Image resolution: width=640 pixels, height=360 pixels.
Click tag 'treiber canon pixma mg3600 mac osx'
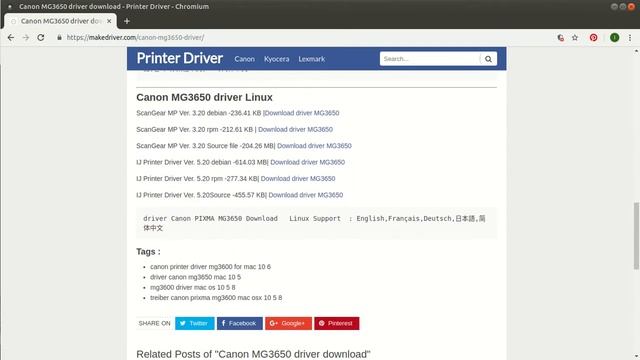point(216,298)
